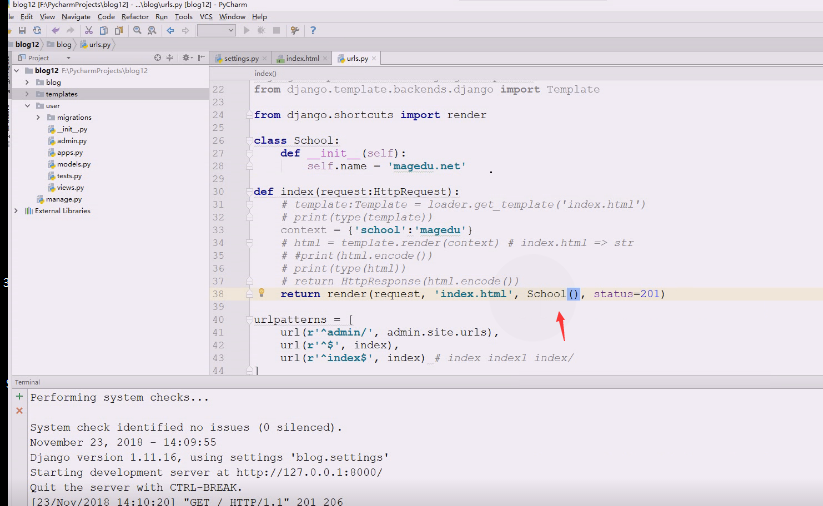This screenshot has height=506, width=823.
Task: Hide the Project tool window
Action: pyautogui.click(x=201, y=58)
